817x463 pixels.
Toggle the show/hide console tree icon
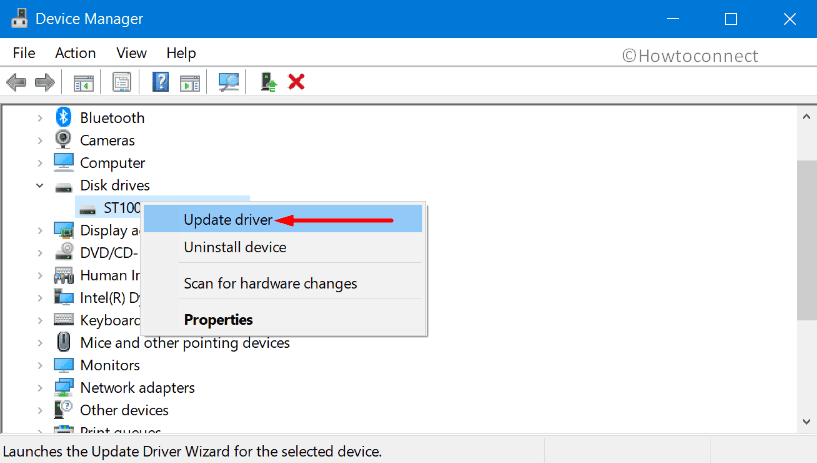coord(83,82)
